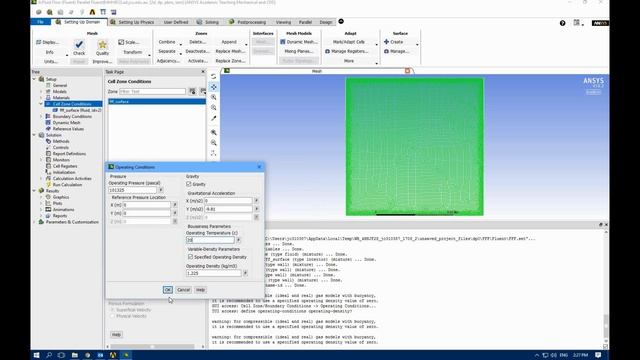Open notification center in system tray

(x=598, y=355)
